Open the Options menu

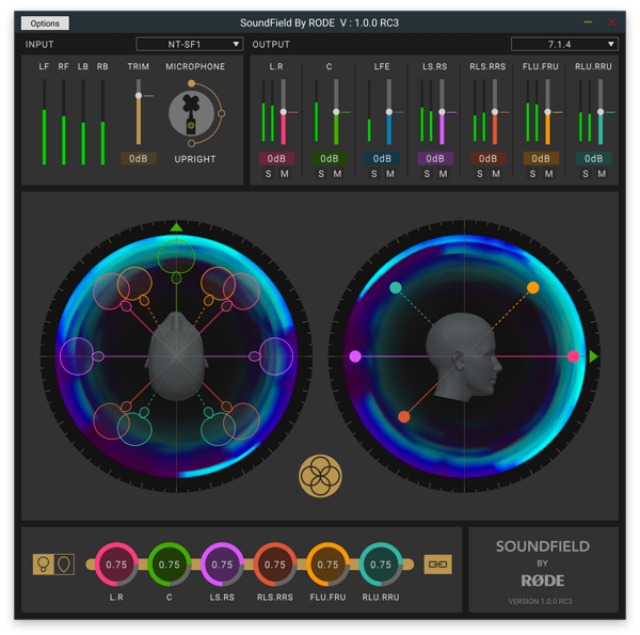click(45, 23)
